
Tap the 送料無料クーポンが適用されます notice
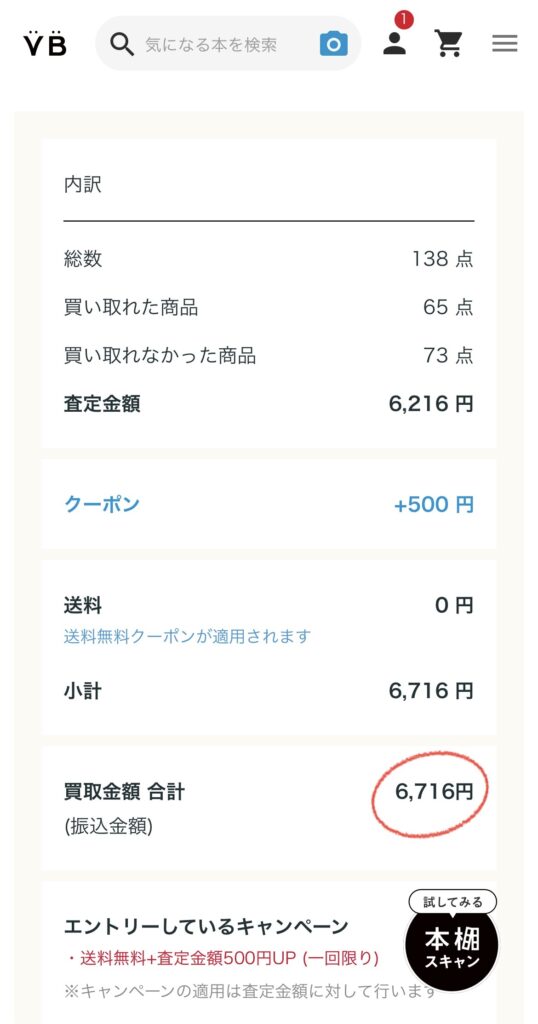(187, 636)
